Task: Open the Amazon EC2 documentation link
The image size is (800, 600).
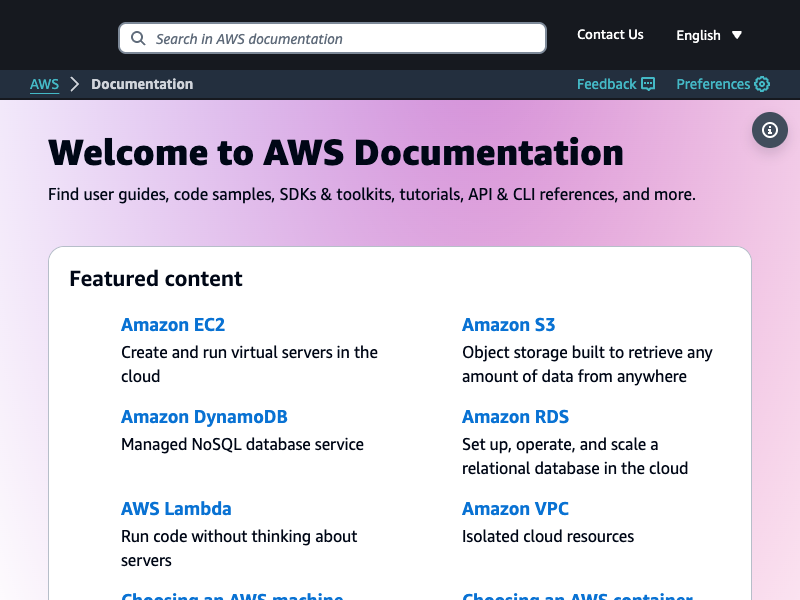Action: coord(173,325)
